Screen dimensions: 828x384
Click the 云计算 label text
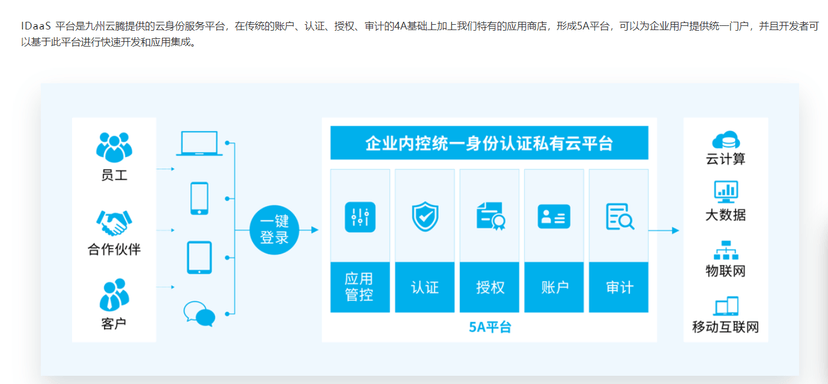726,158
